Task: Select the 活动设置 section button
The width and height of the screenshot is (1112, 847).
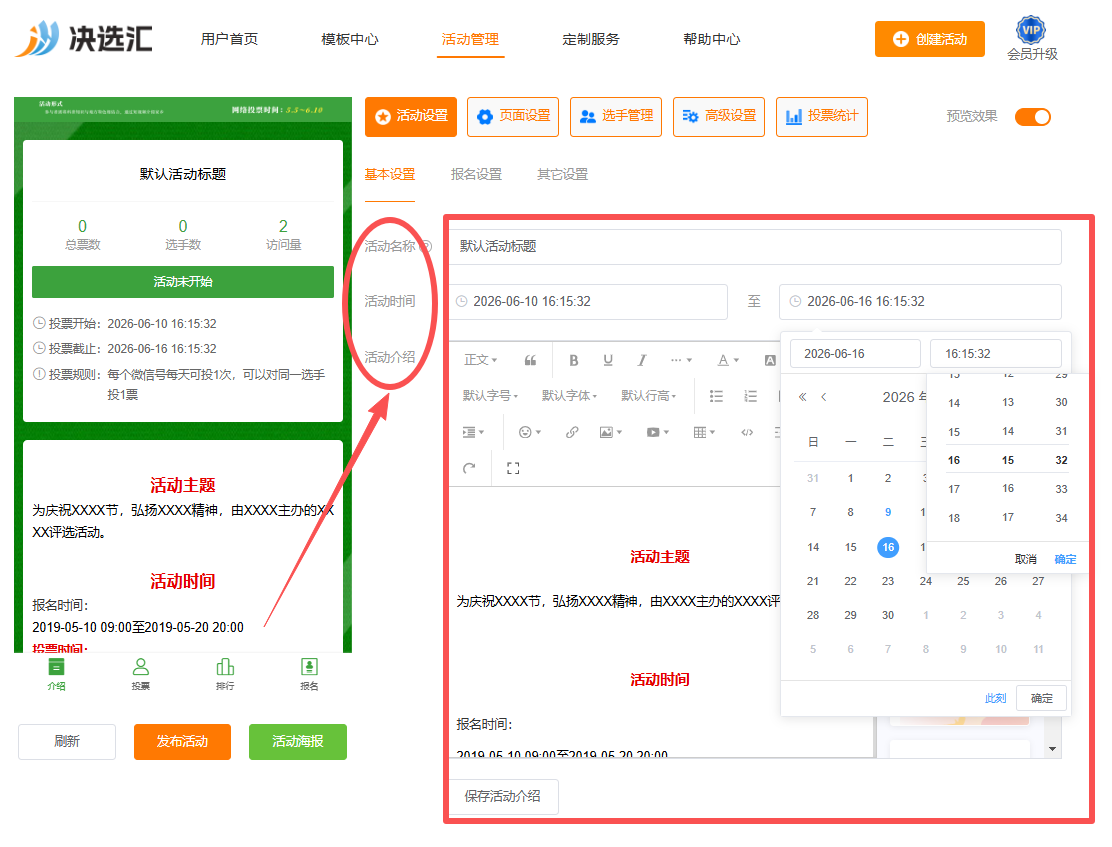Action: [411, 116]
